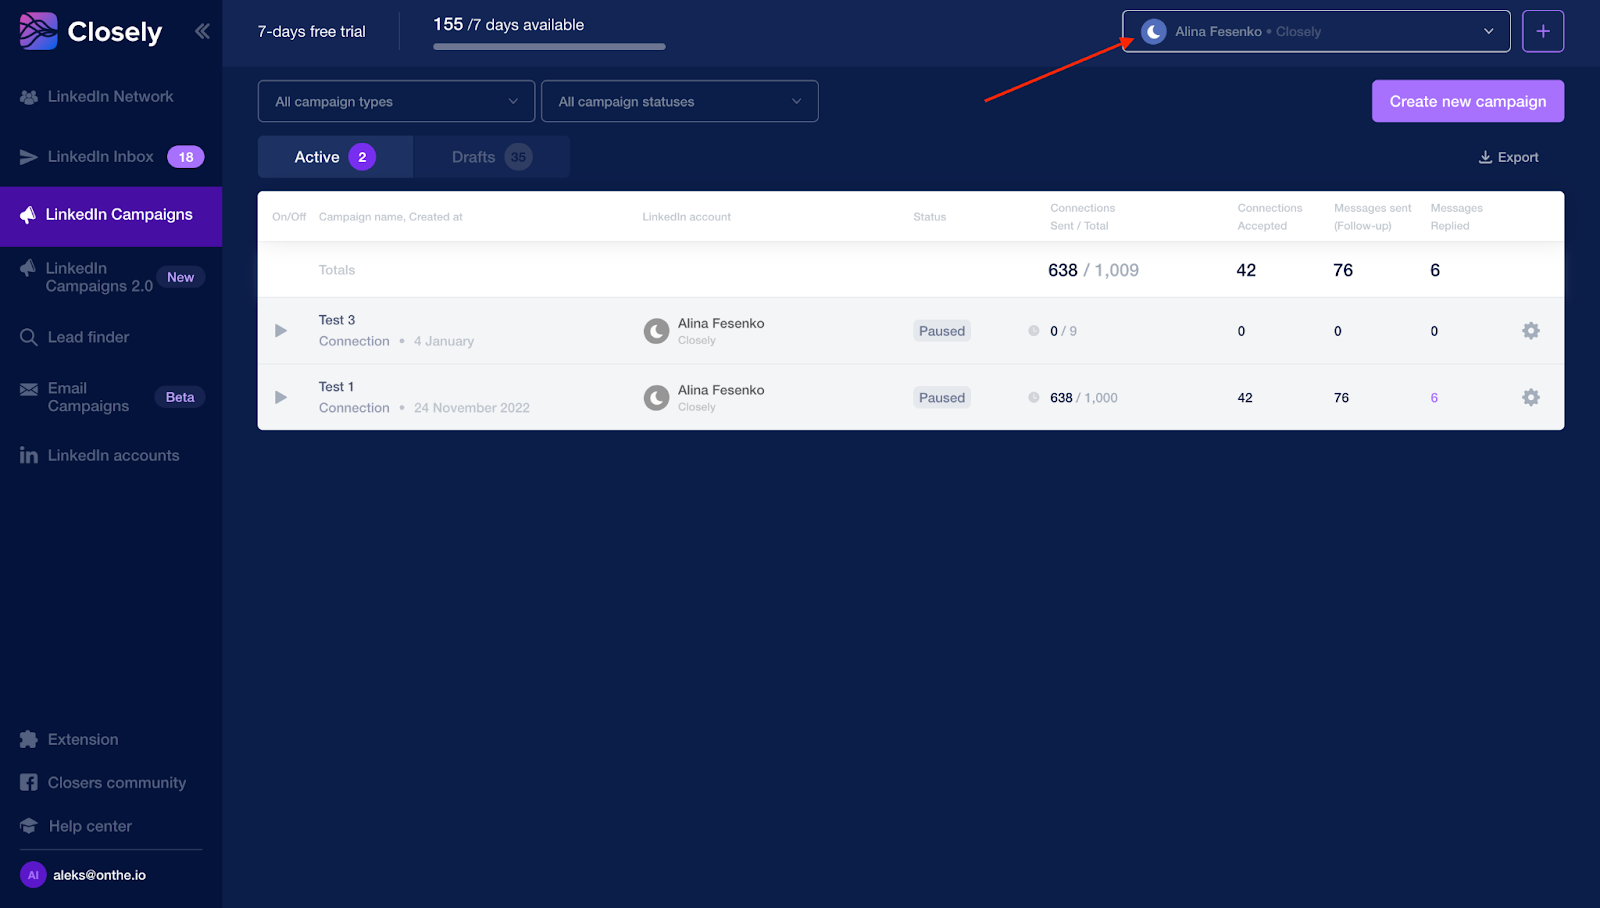Open settings gear for Test 3 campaign

(x=1531, y=331)
